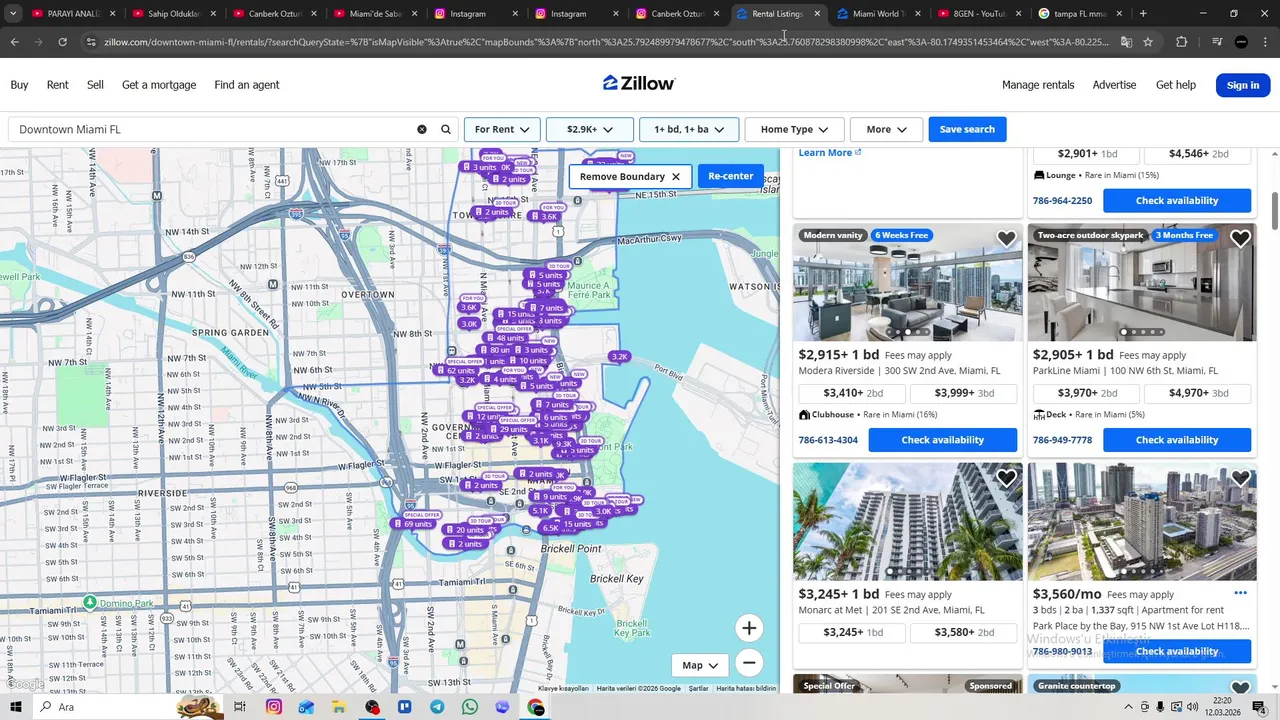This screenshot has height=720, width=1280.
Task: Open the Rent menu
Action: coord(58,85)
